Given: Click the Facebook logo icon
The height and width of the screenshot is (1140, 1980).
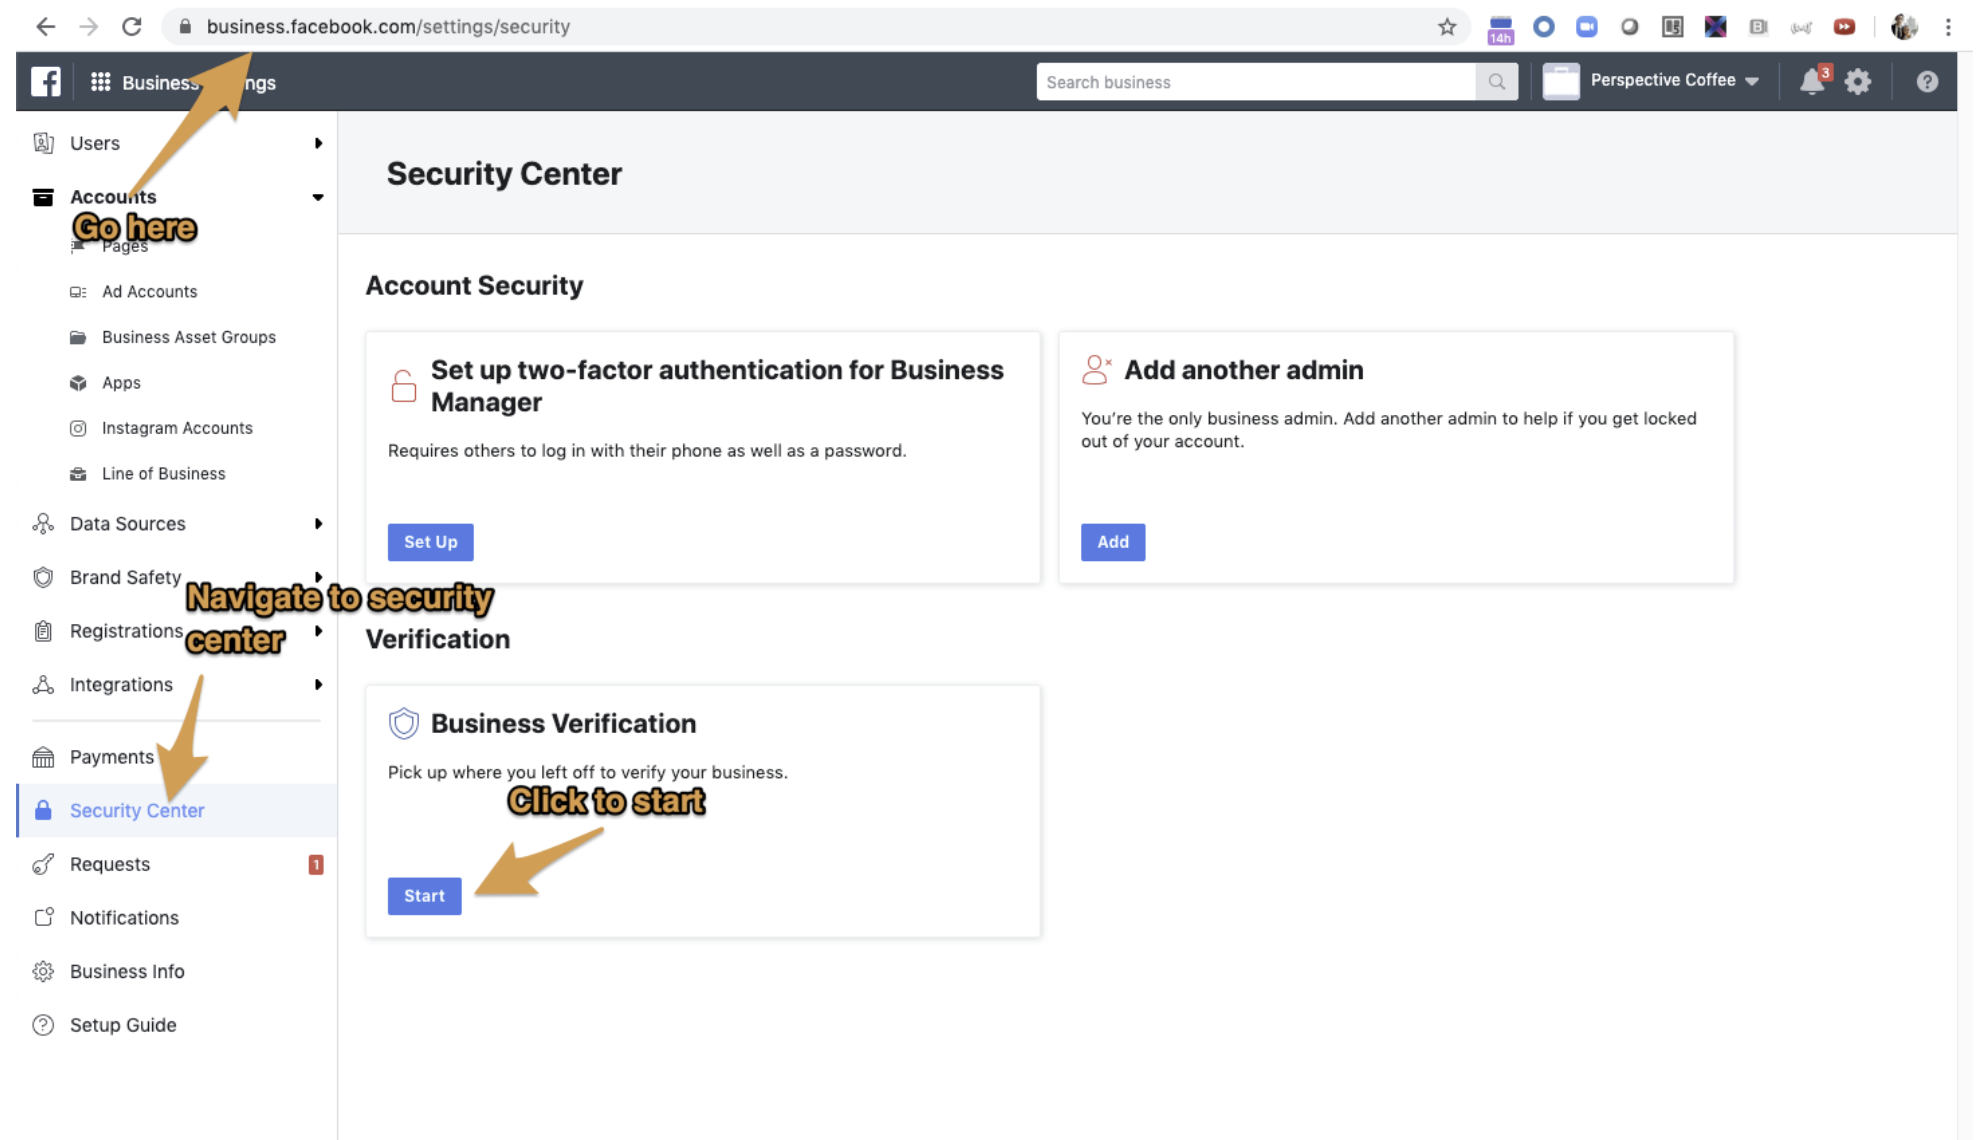Looking at the screenshot, I should [x=46, y=82].
